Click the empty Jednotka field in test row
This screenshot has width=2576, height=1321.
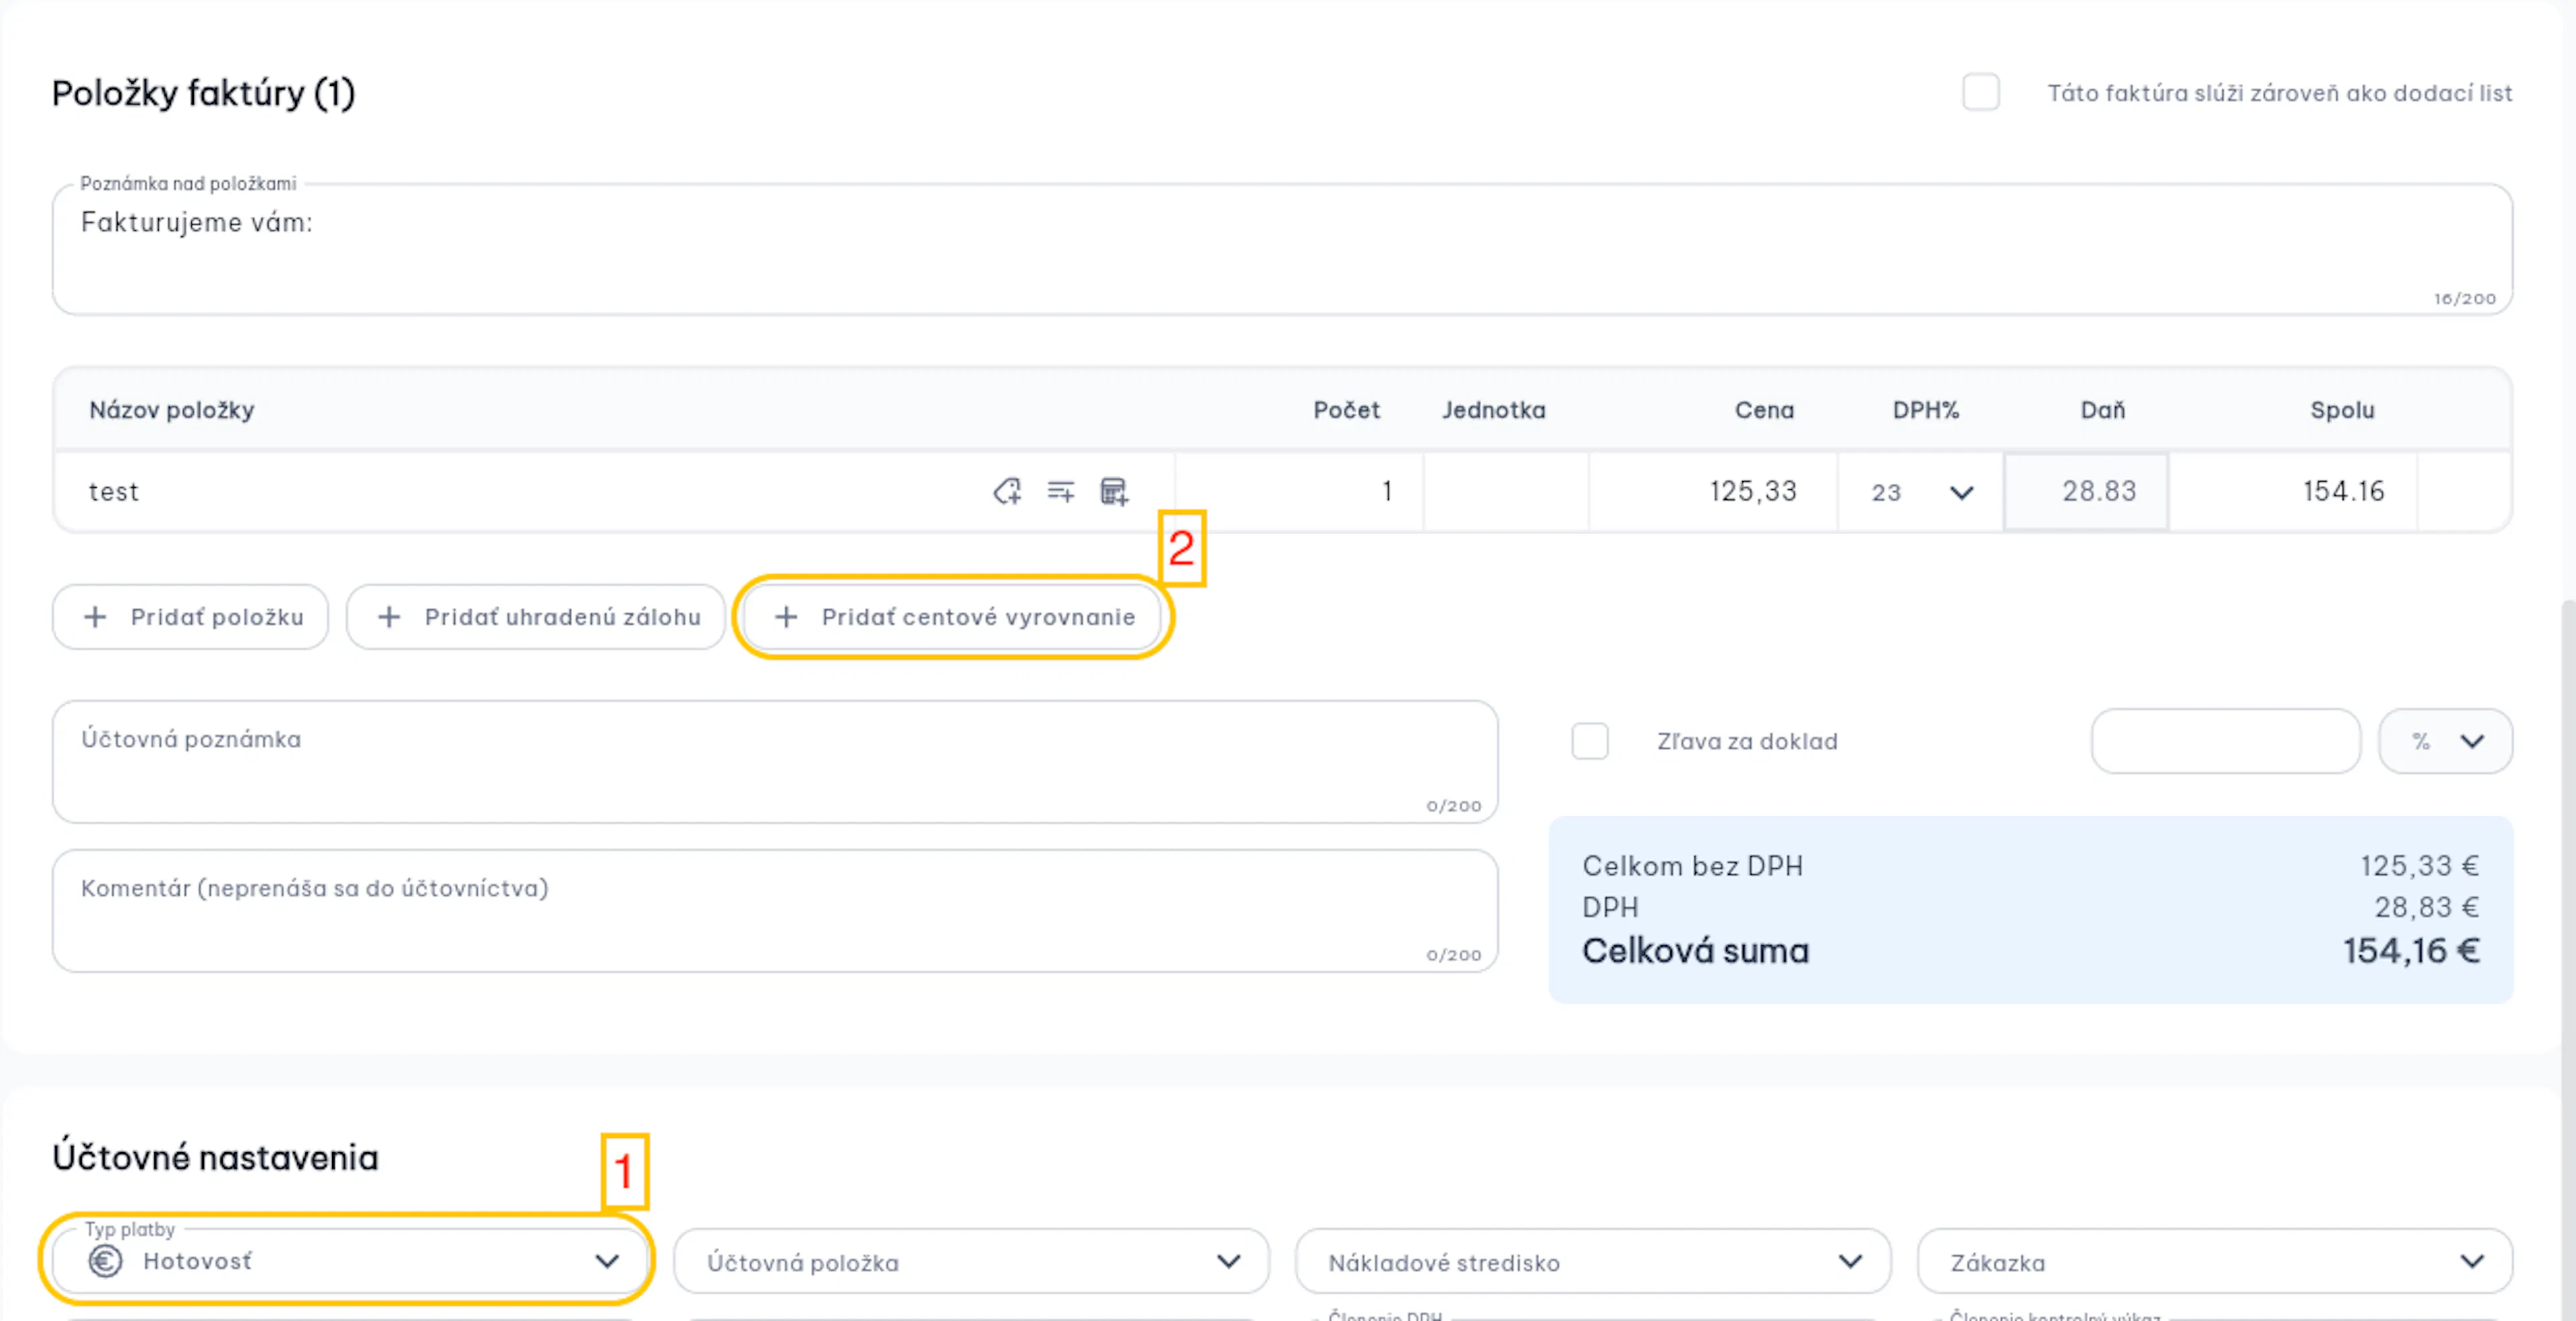pyautogui.click(x=1506, y=491)
